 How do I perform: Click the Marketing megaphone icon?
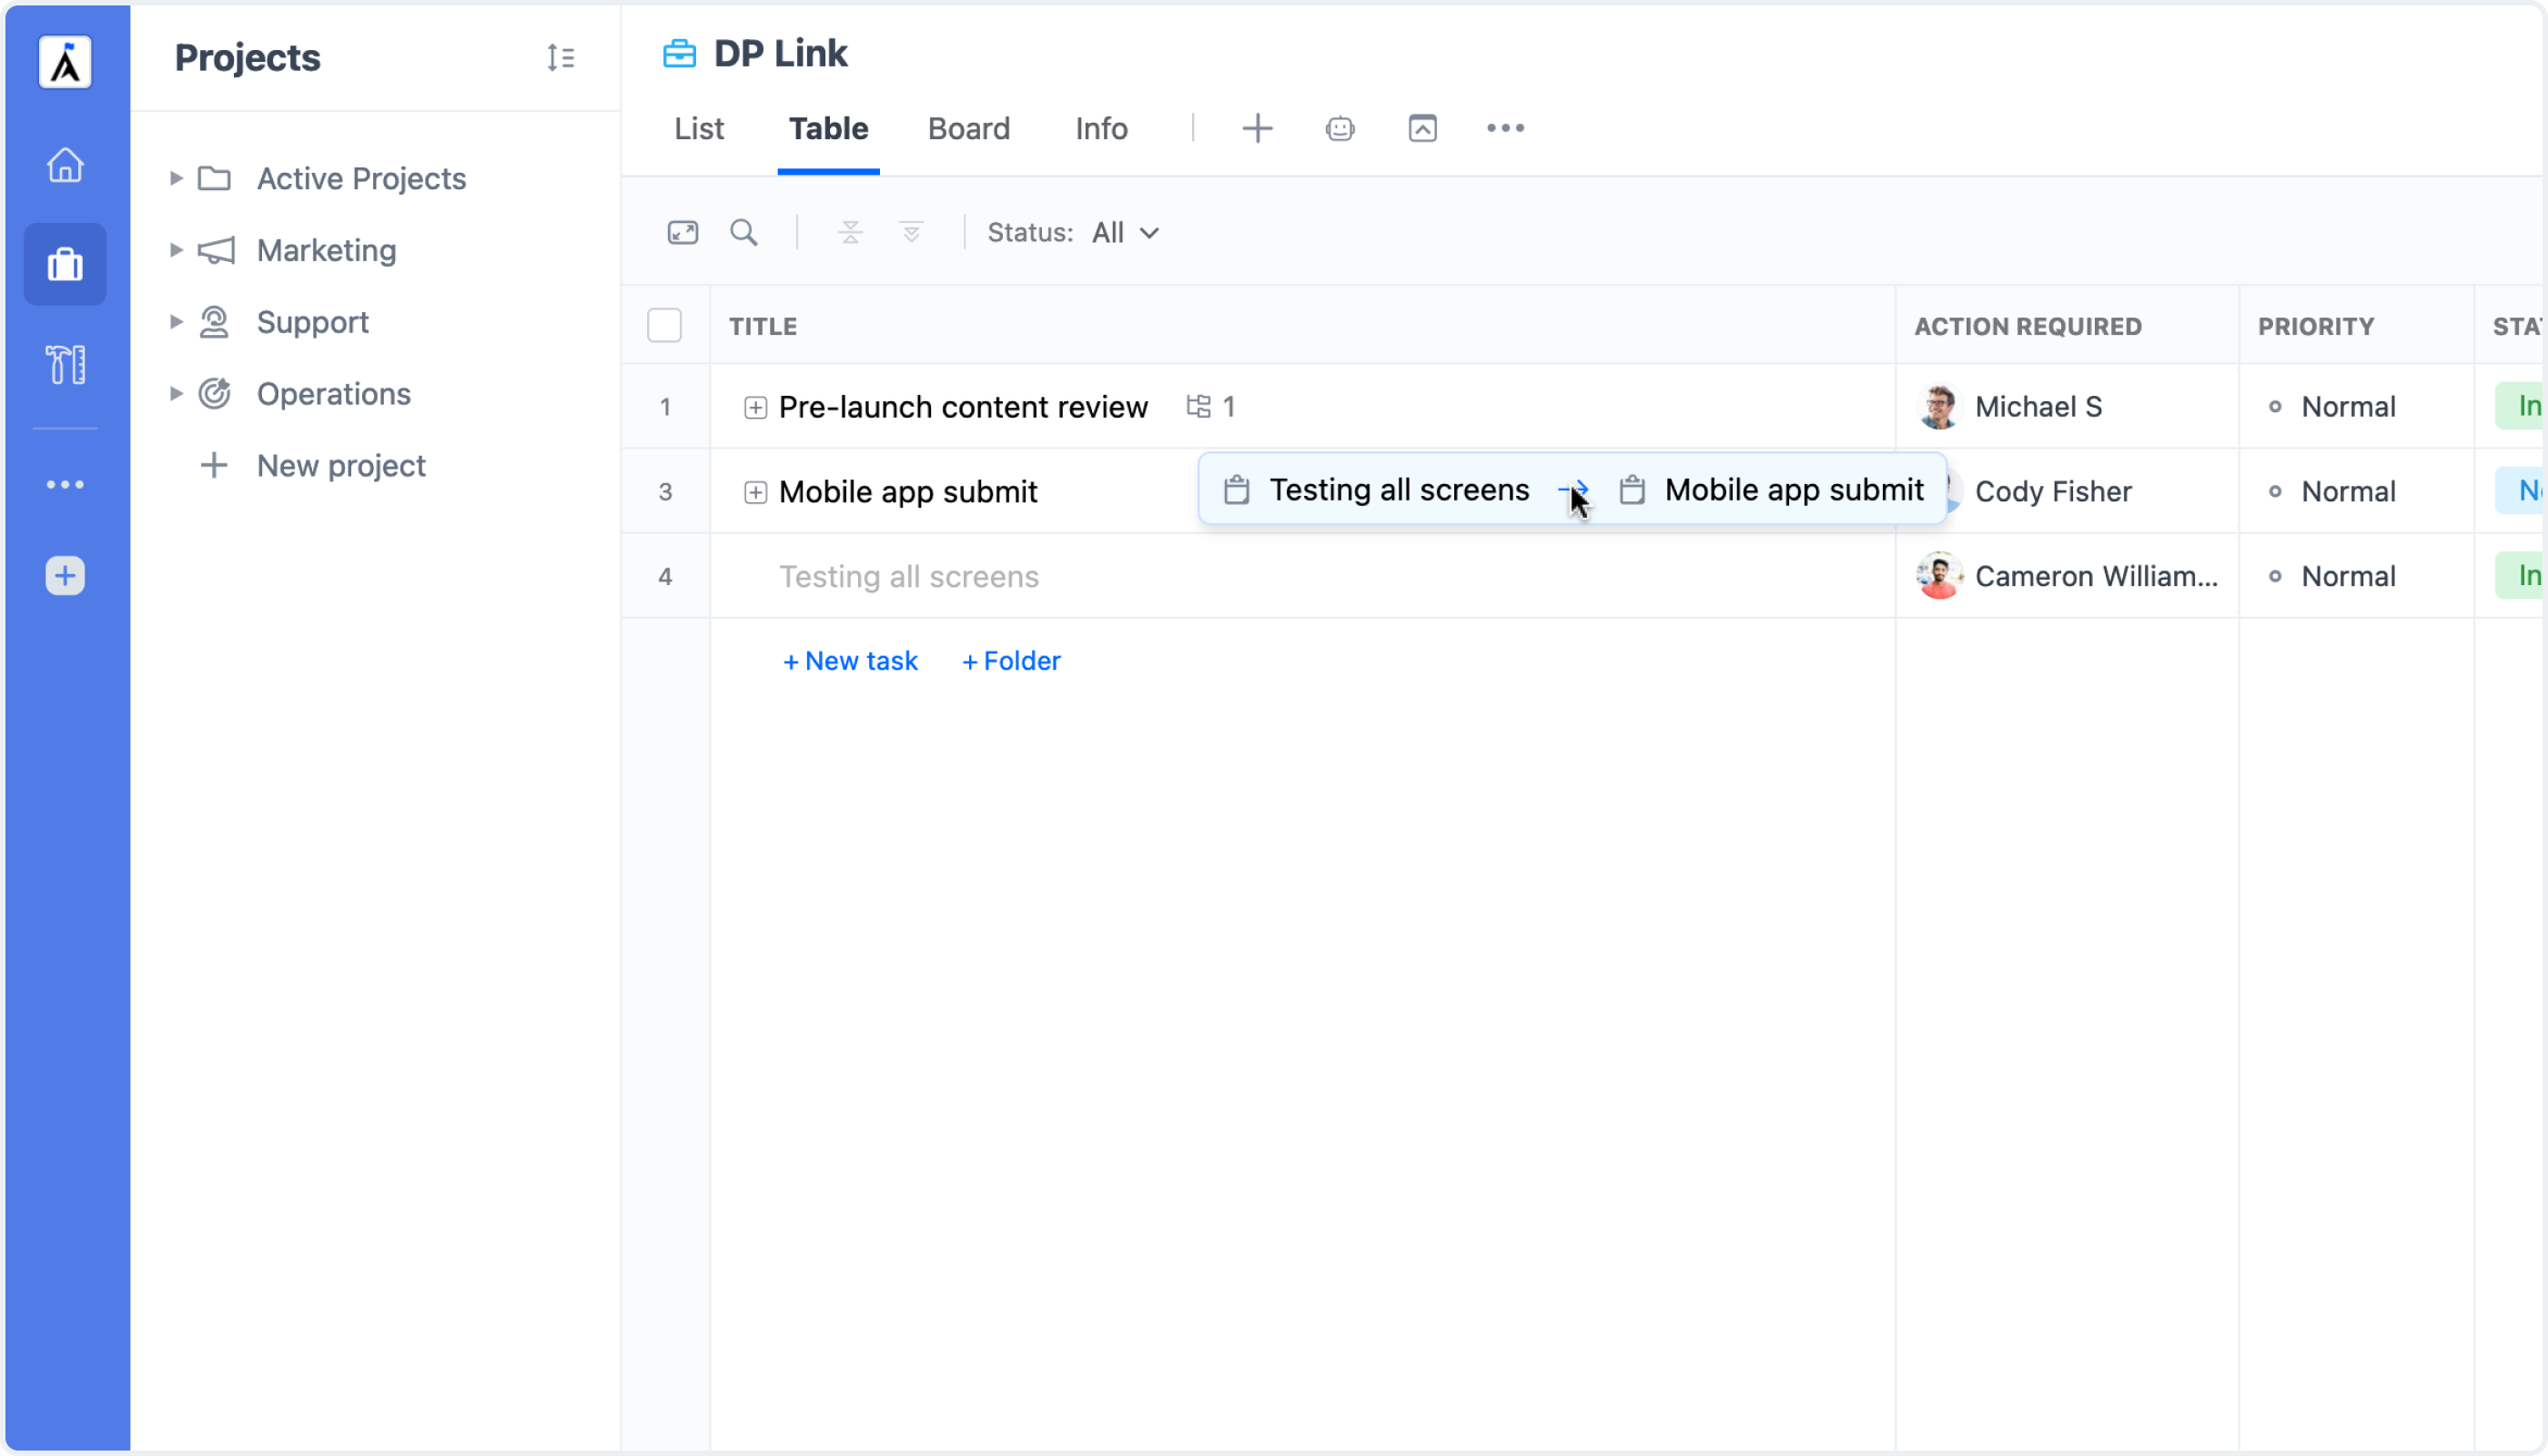pos(215,250)
